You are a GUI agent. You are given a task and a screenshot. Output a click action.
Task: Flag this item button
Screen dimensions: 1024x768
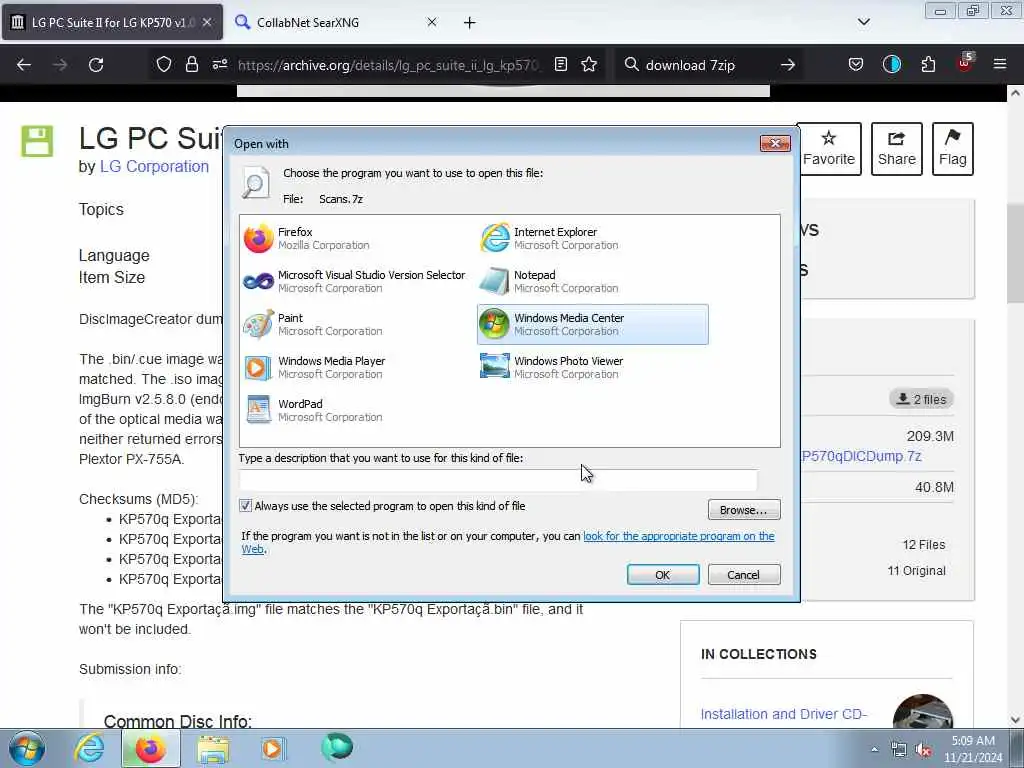tap(953, 149)
